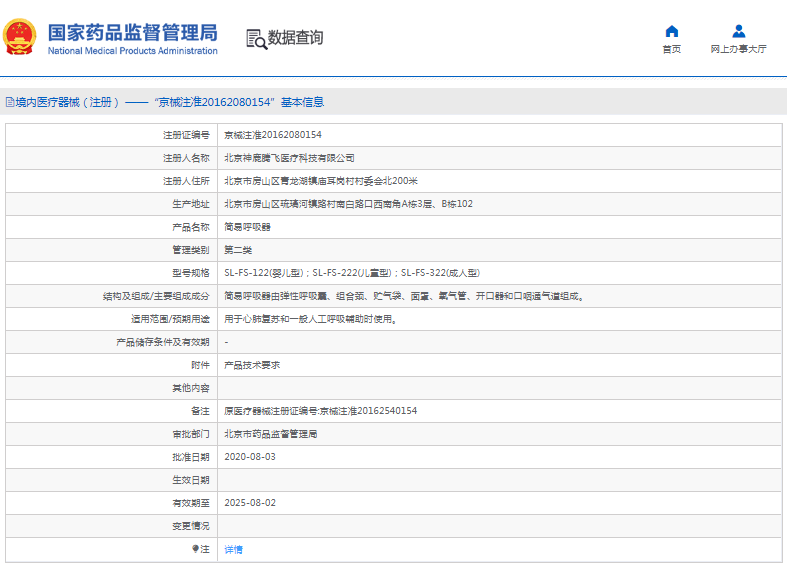Image resolution: width=787 pixels, height=567 pixels.
Task: Go to 首页 via its text label
Action: coord(671,49)
